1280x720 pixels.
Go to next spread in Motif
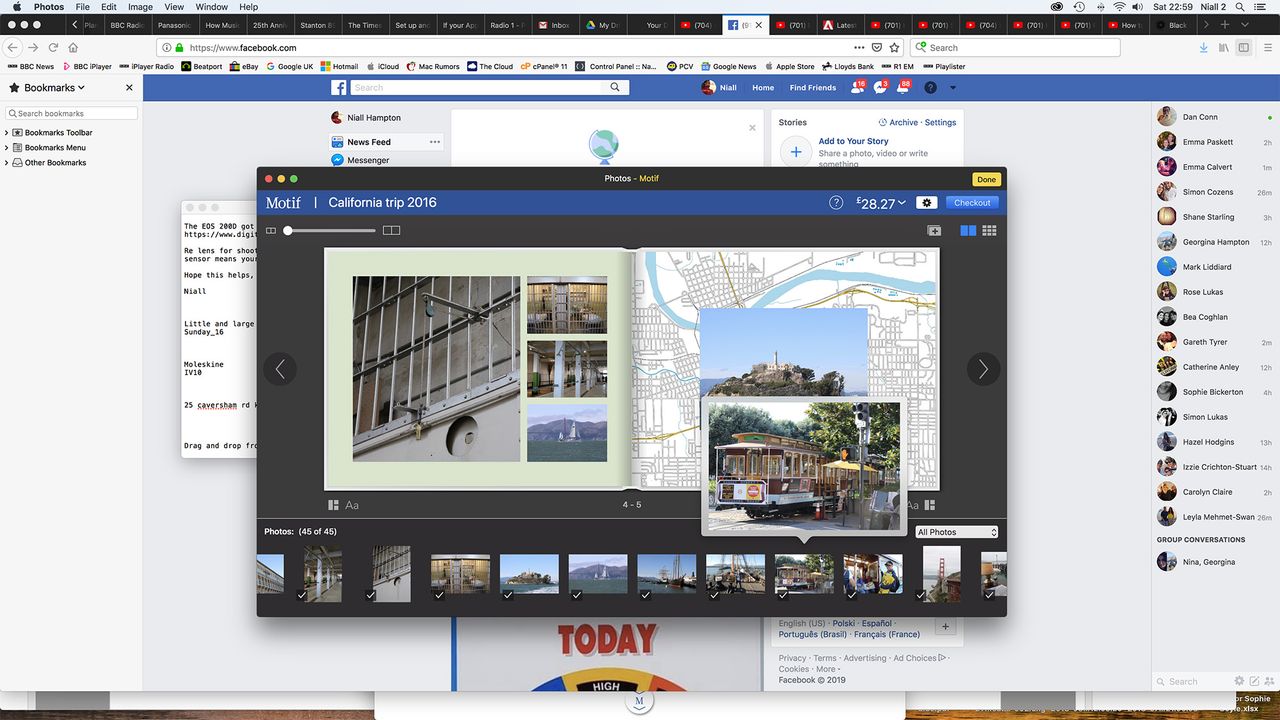pyautogui.click(x=983, y=369)
